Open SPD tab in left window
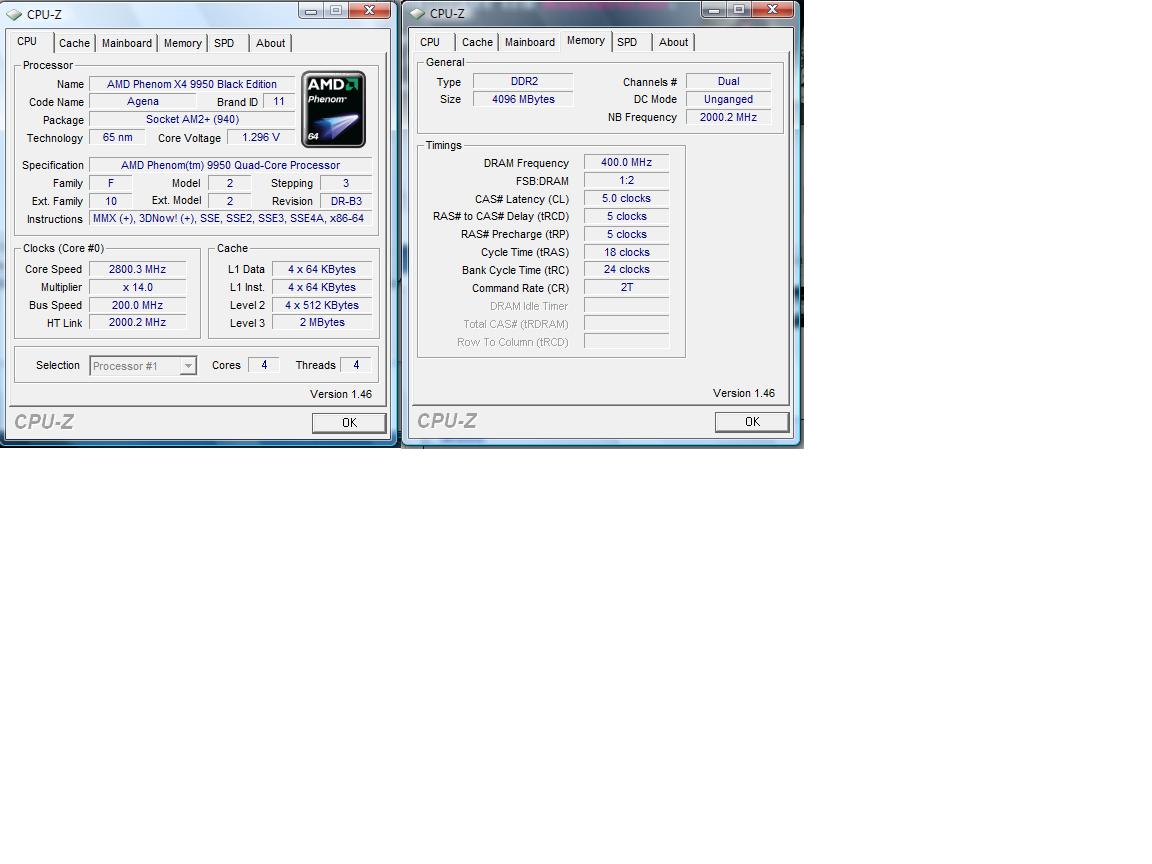Screen dimensions: 1152x864 pos(224,43)
